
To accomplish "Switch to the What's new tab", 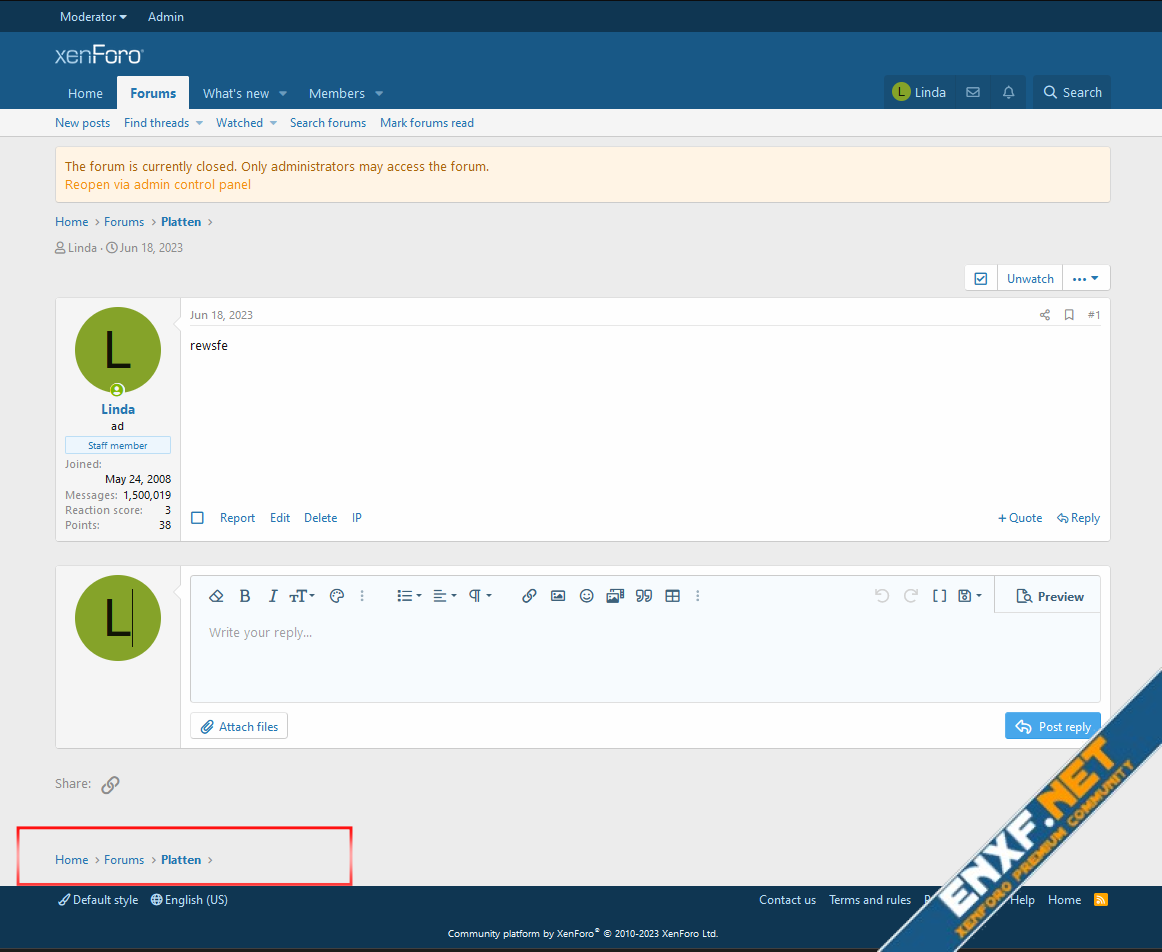I will [236, 94].
